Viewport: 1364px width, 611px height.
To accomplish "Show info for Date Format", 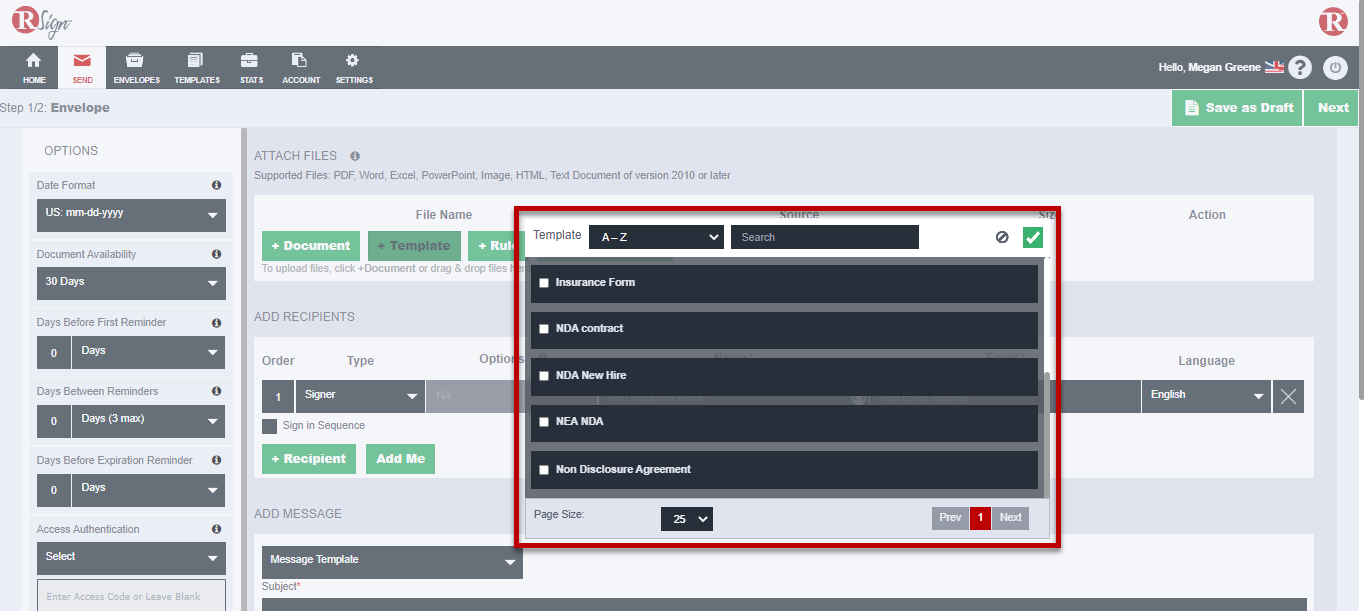I will pos(216,185).
